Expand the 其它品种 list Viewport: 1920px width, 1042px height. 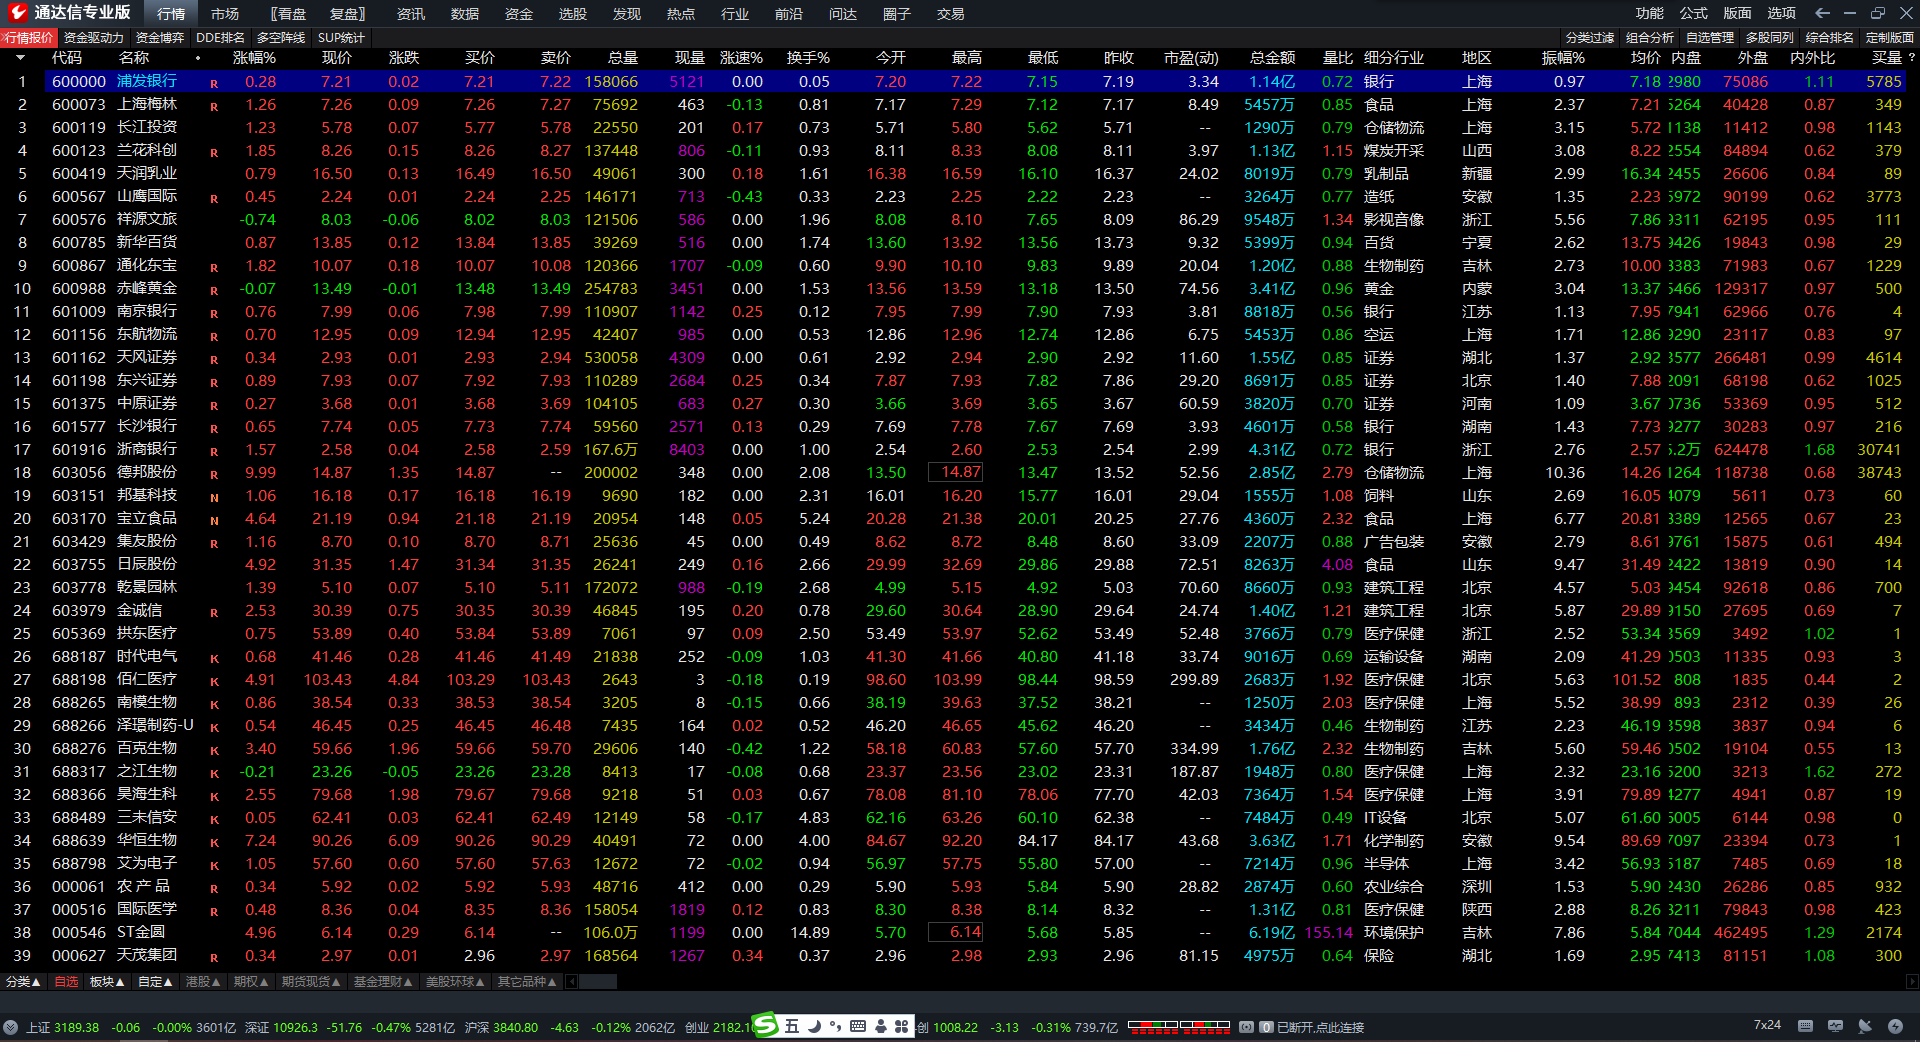coord(527,982)
